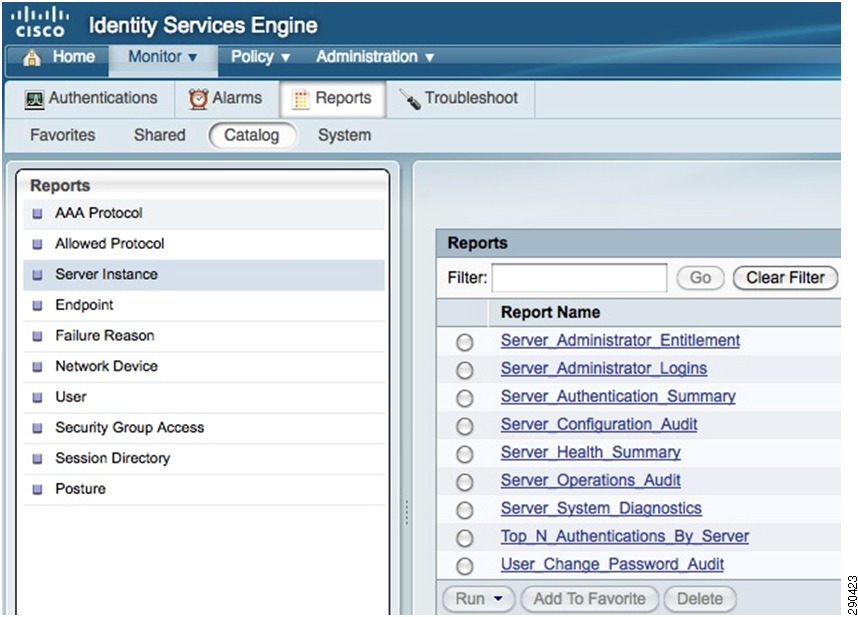Click the Reports calendar icon
Image resolution: width=858 pixels, height=617 pixels.
[x=300, y=100]
